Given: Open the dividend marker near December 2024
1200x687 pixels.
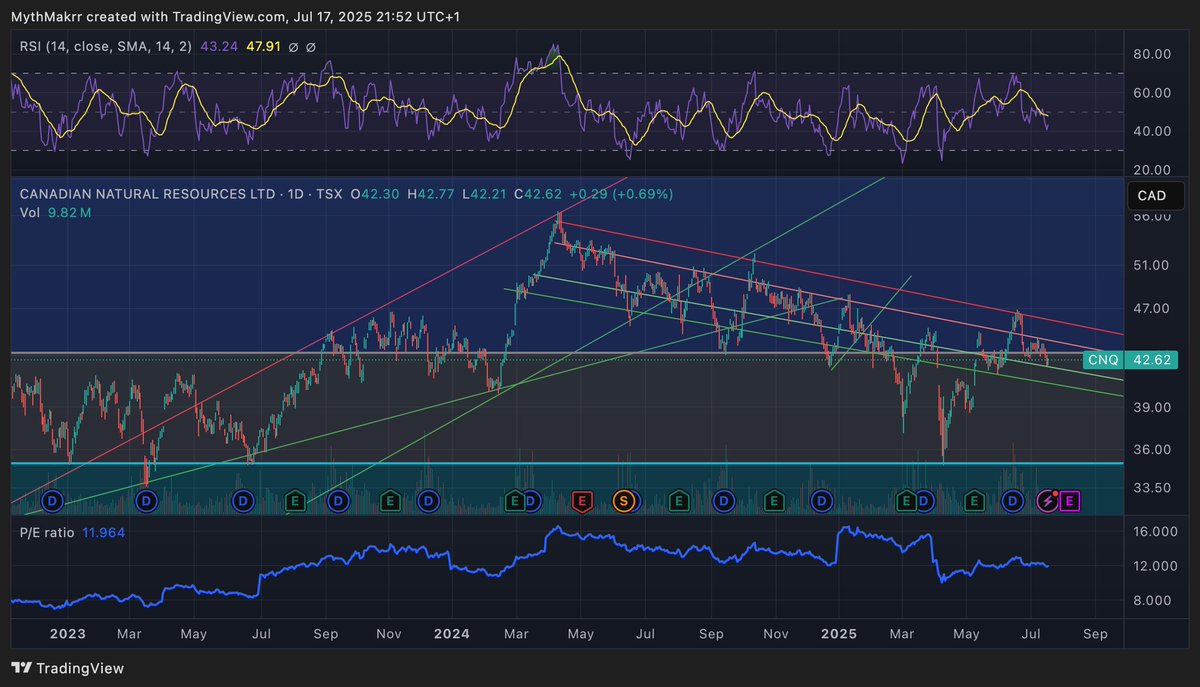Looking at the screenshot, I should point(822,499).
